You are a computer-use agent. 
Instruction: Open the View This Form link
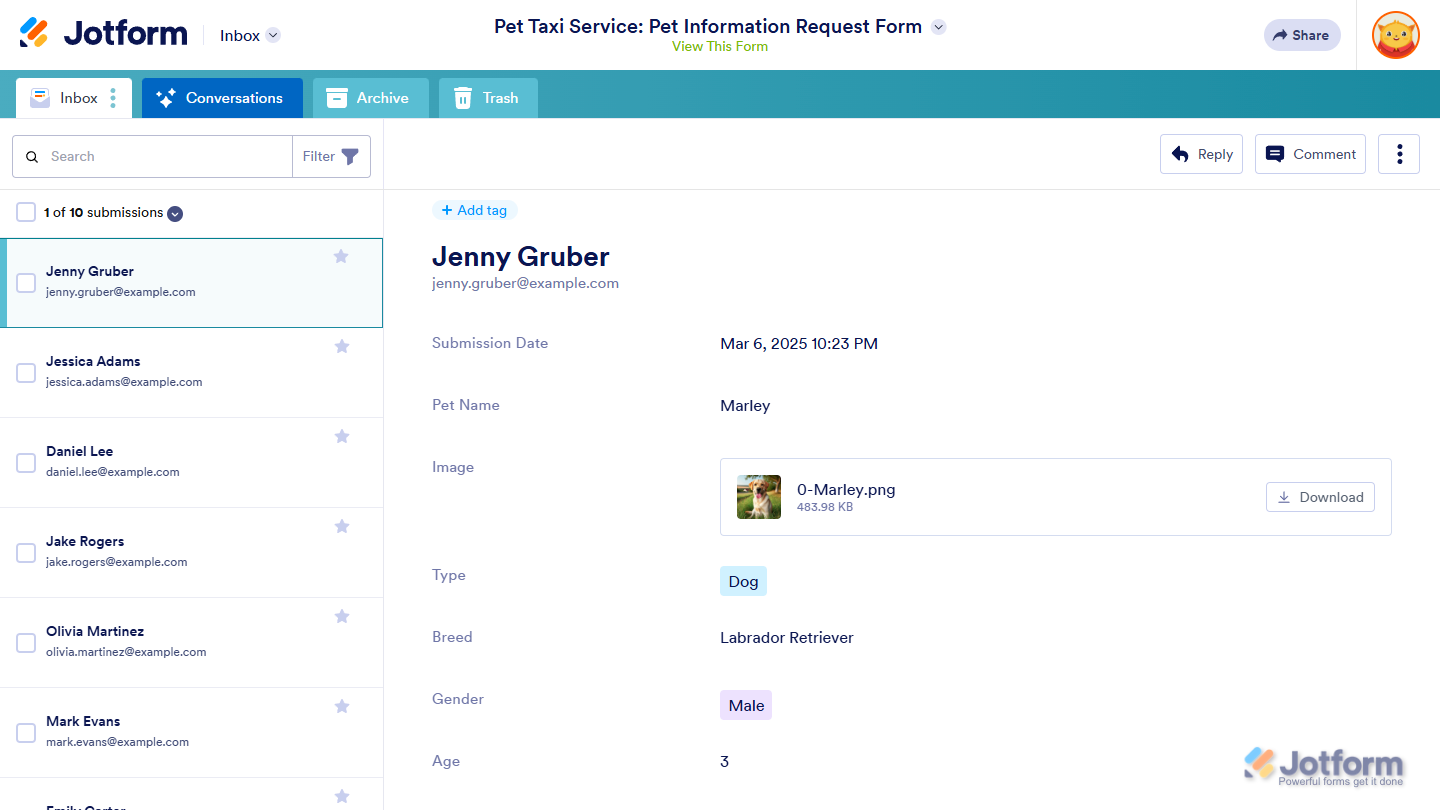(x=720, y=46)
